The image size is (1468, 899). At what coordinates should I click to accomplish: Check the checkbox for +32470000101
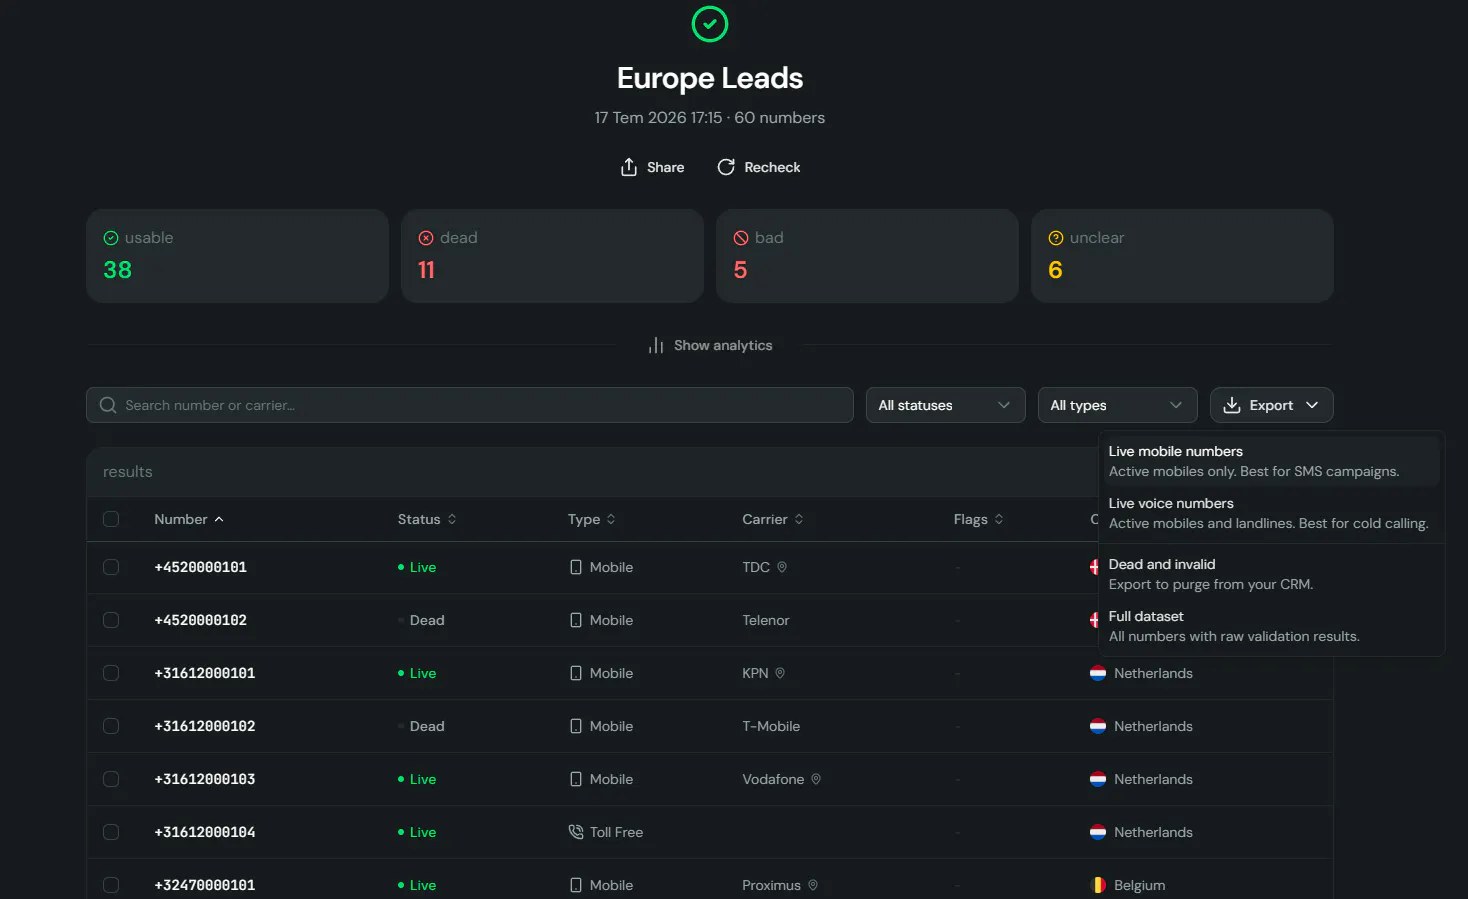click(x=111, y=885)
